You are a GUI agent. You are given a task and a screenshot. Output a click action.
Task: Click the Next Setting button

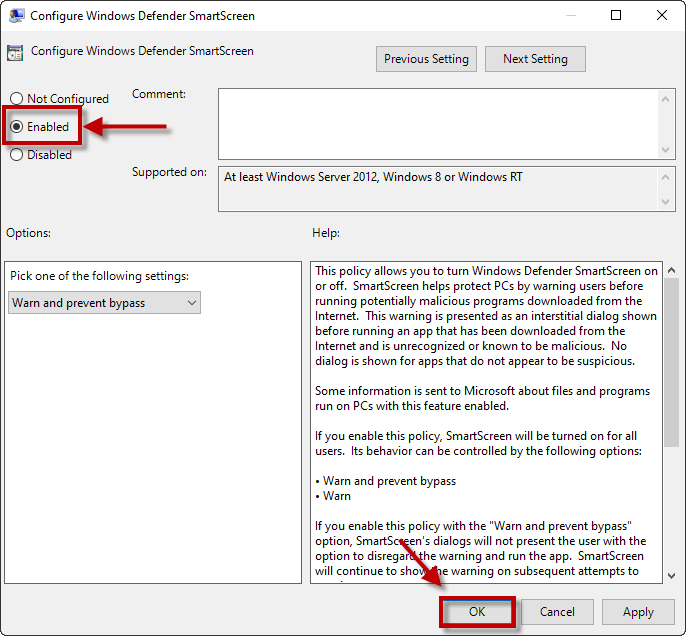pyautogui.click(x=535, y=59)
